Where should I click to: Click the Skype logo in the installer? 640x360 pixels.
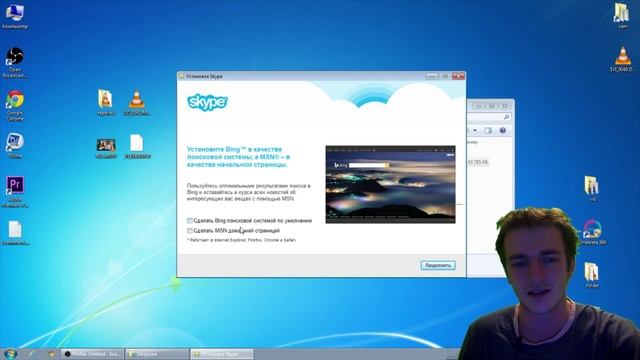[x=207, y=102]
